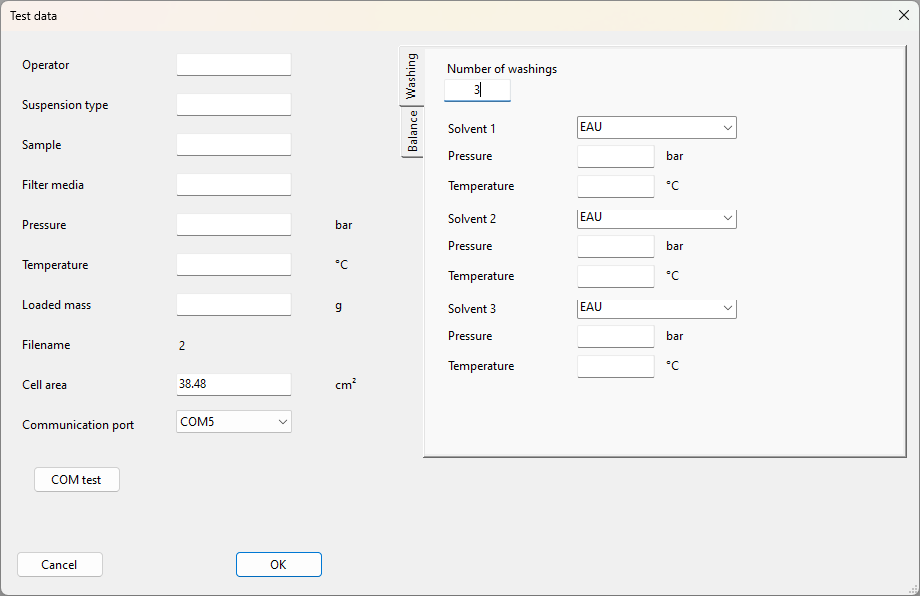Screen dimensions: 920x596
Task: Click the Pressure field under Solvent 1
Action: (x=615, y=157)
